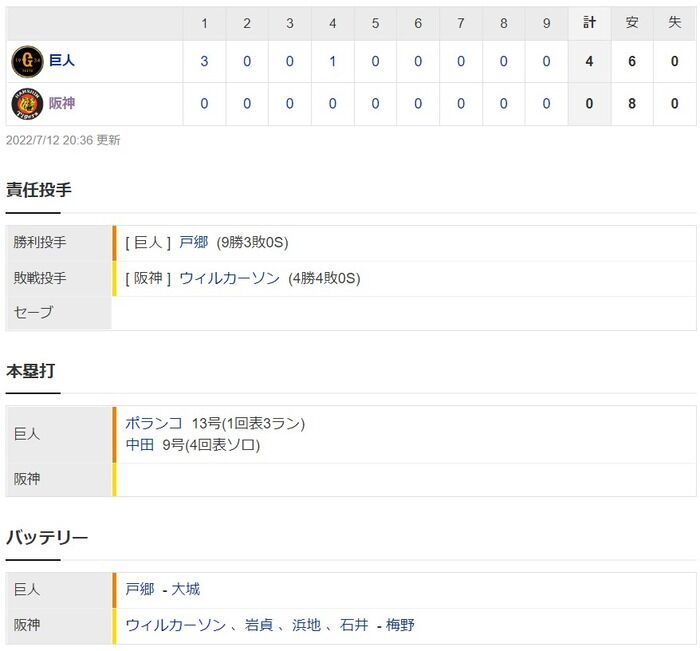
Task: Select pitcher 石井 in battery section
Action: pos(354,626)
